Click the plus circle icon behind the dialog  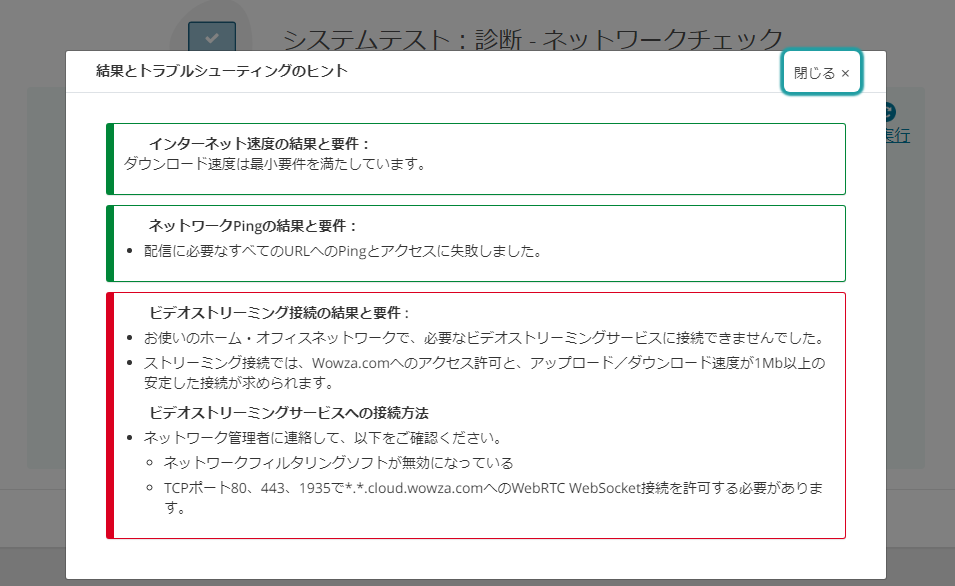click(891, 113)
